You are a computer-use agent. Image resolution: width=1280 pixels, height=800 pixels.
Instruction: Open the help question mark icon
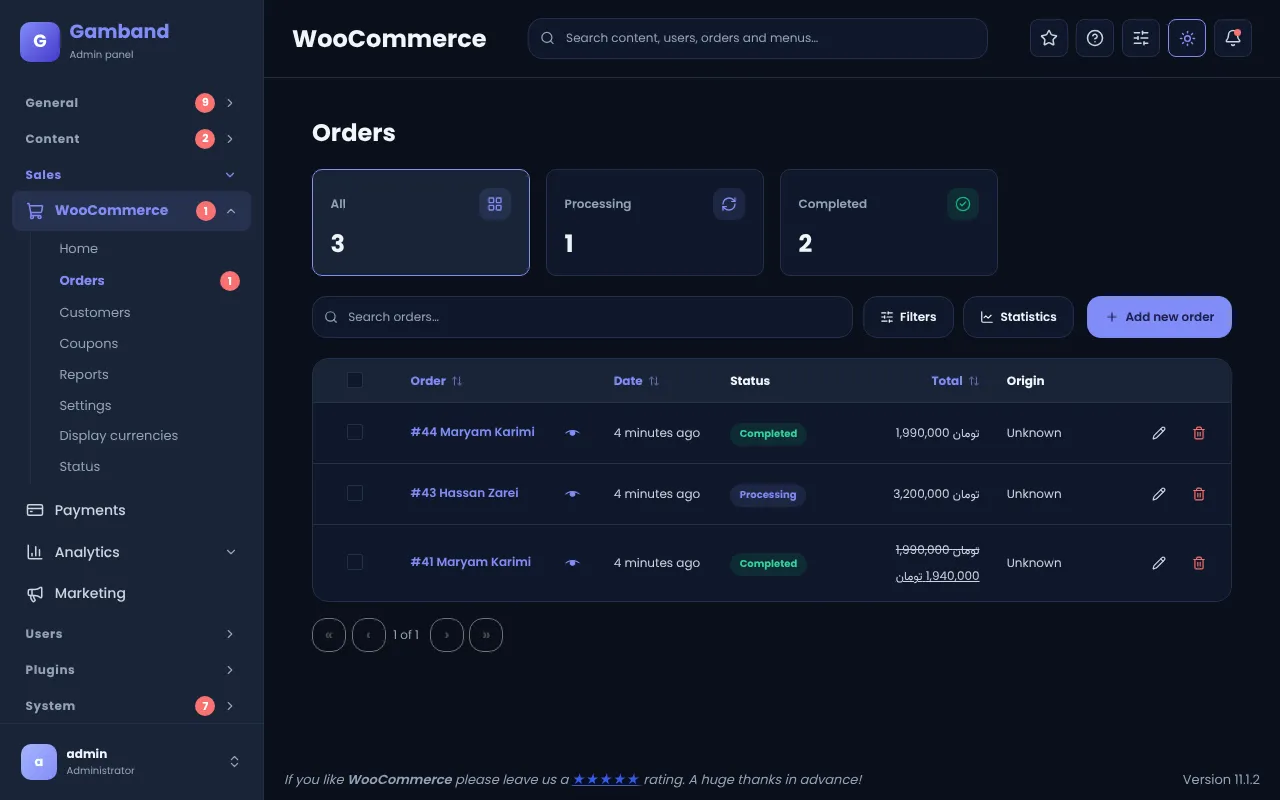pyautogui.click(x=1095, y=38)
